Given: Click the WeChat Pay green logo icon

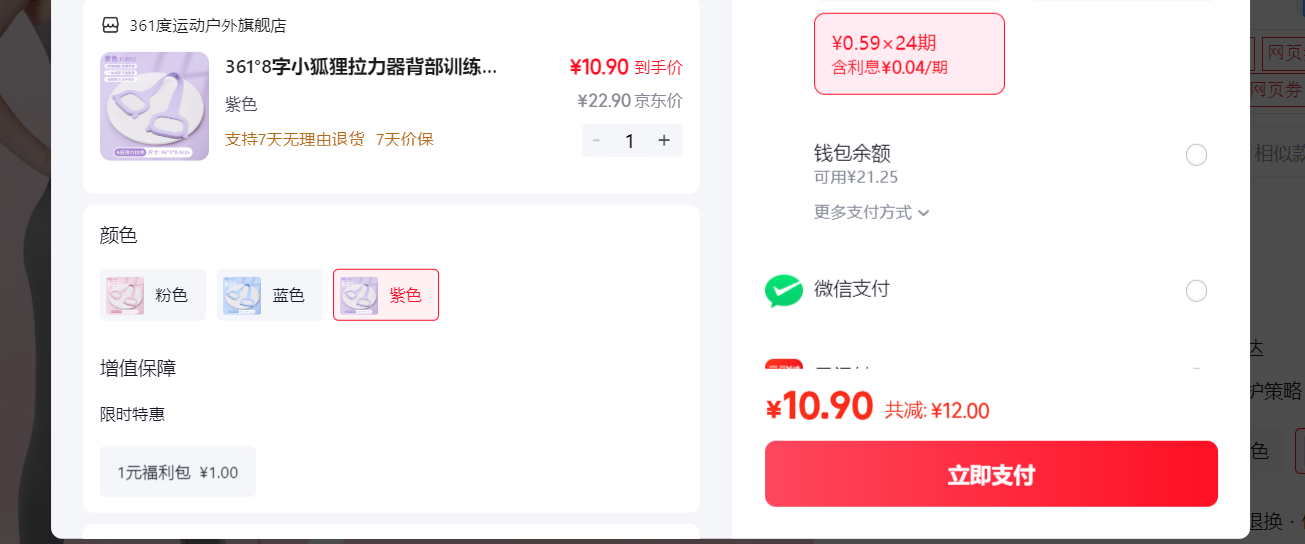Looking at the screenshot, I should click(784, 291).
